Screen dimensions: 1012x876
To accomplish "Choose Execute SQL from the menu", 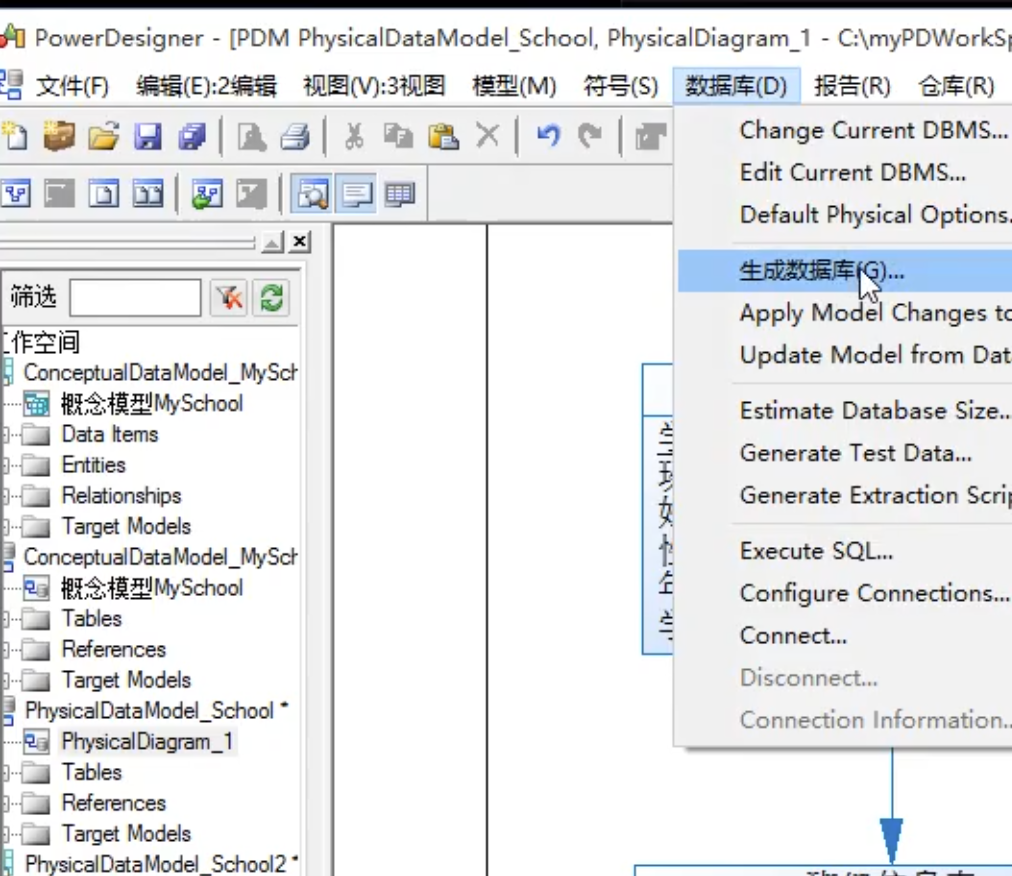I will point(845,551).
